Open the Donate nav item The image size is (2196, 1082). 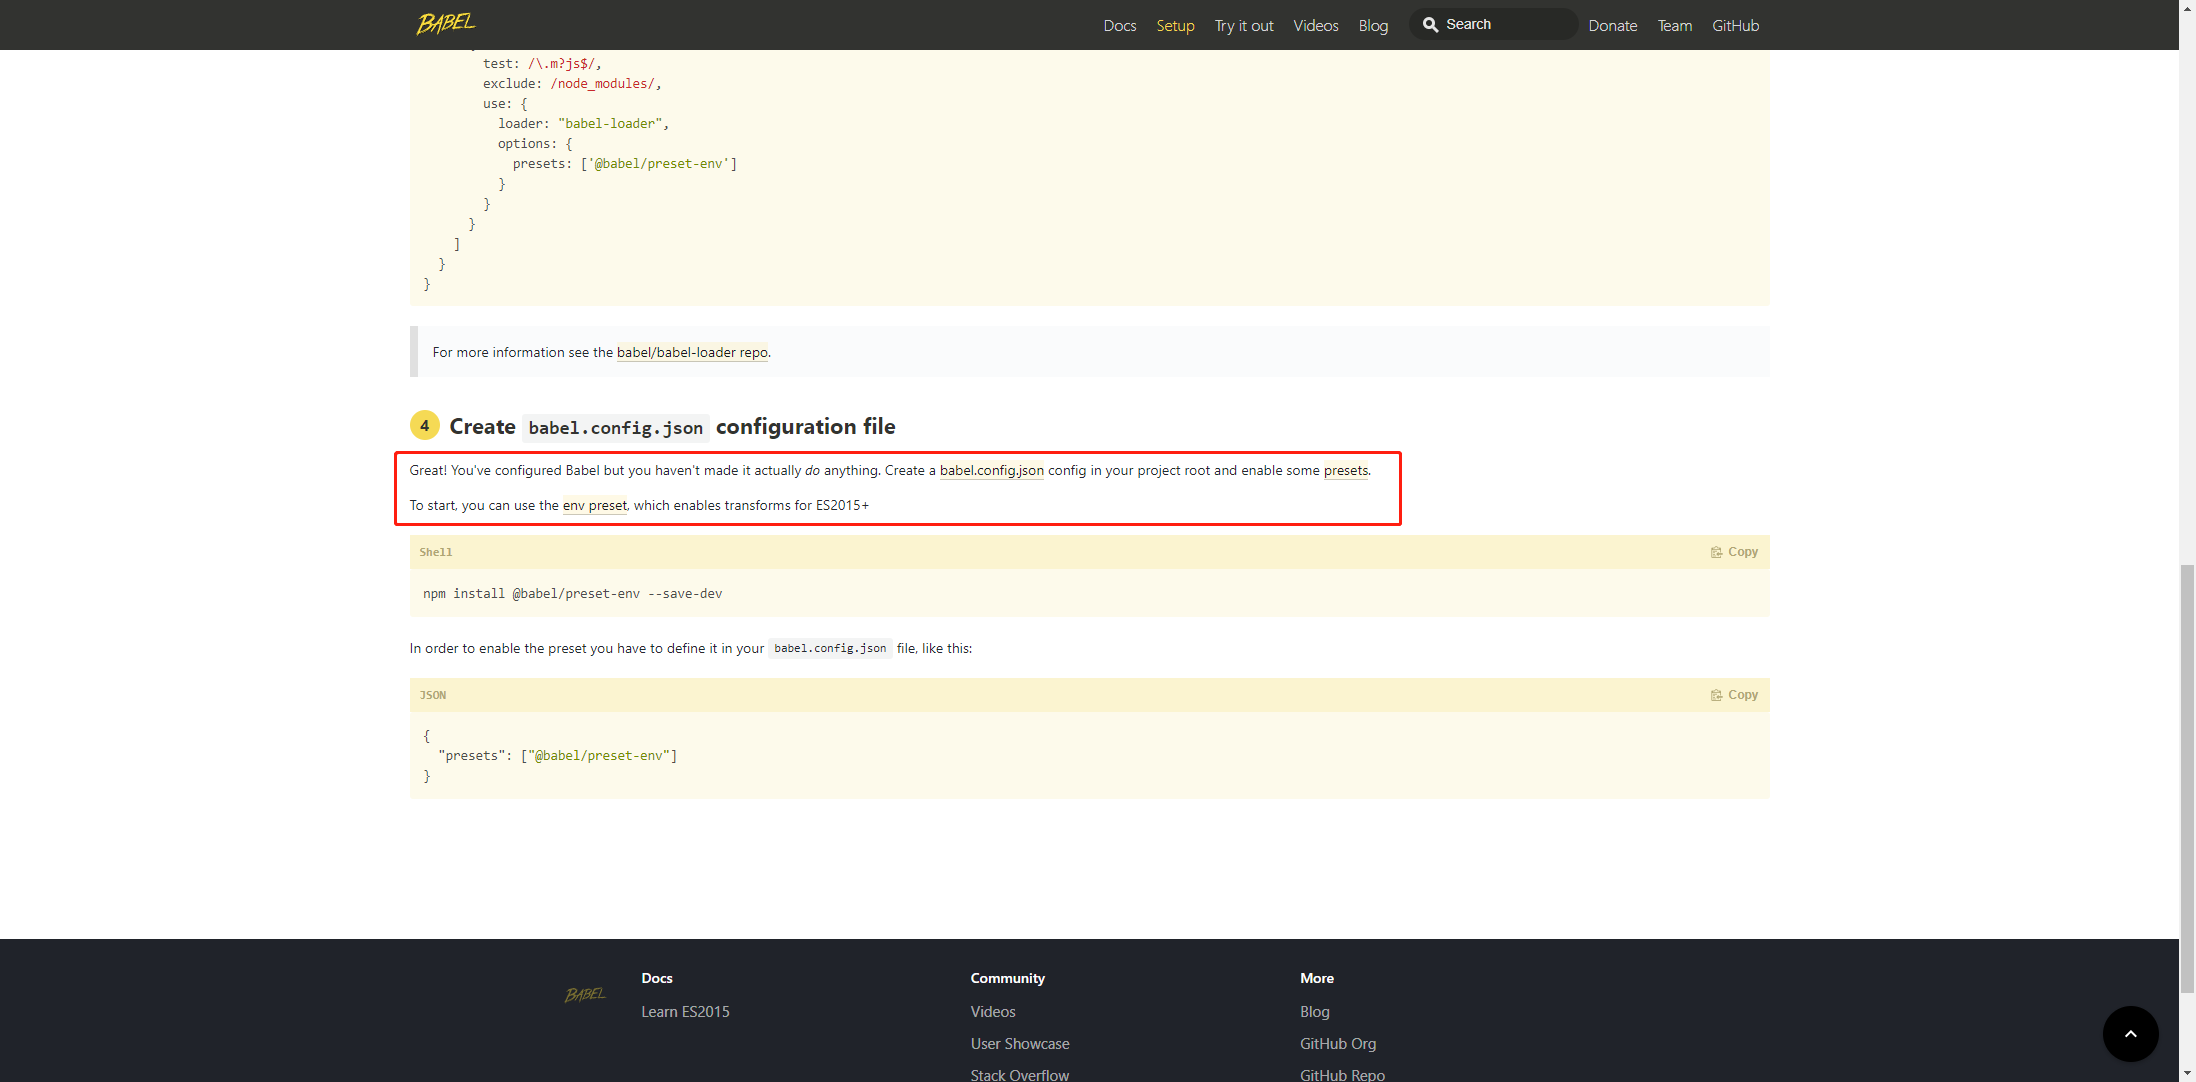click(x=1612, y=25)
